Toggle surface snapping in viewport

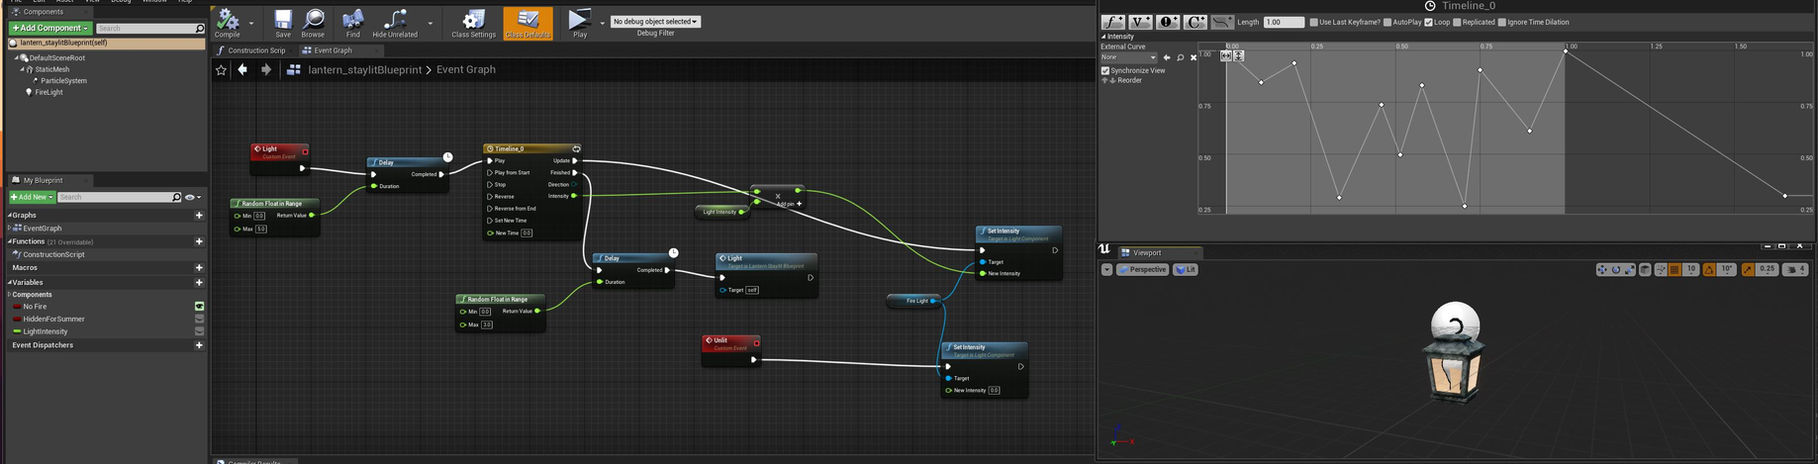(1661, 269)
